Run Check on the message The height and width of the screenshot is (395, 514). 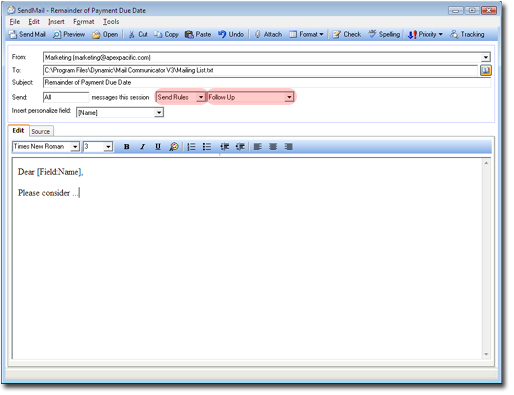pyautogui.click(x=347, y=34)
